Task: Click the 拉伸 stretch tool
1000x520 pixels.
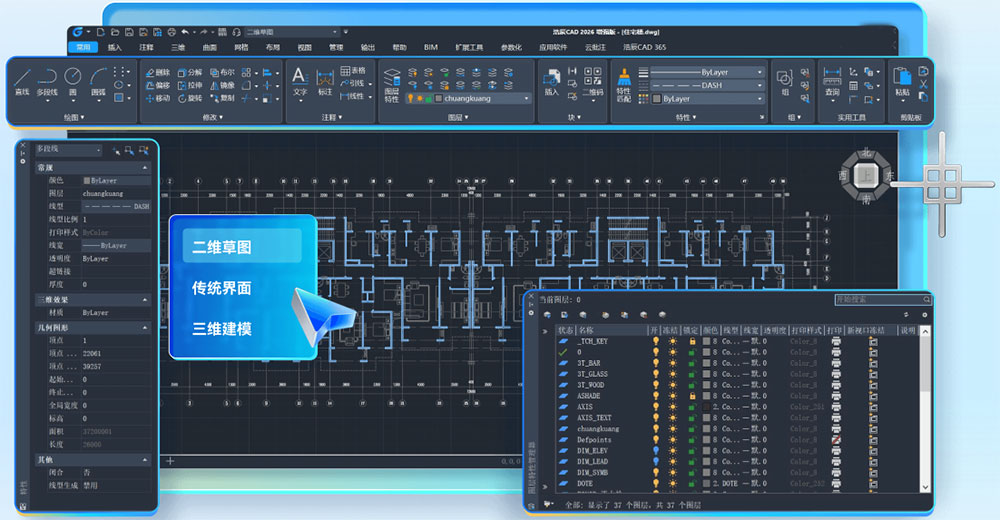Action: [189, 85]
